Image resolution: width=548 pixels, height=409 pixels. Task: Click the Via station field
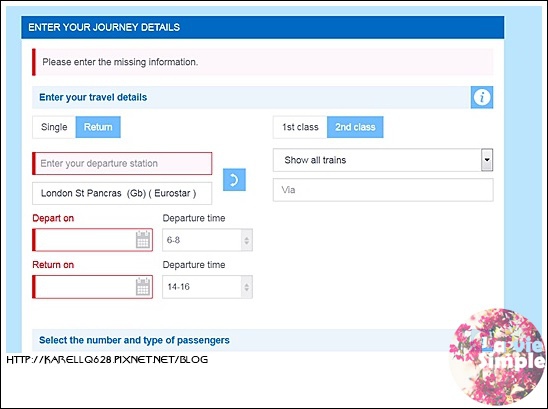click(383, 190)
